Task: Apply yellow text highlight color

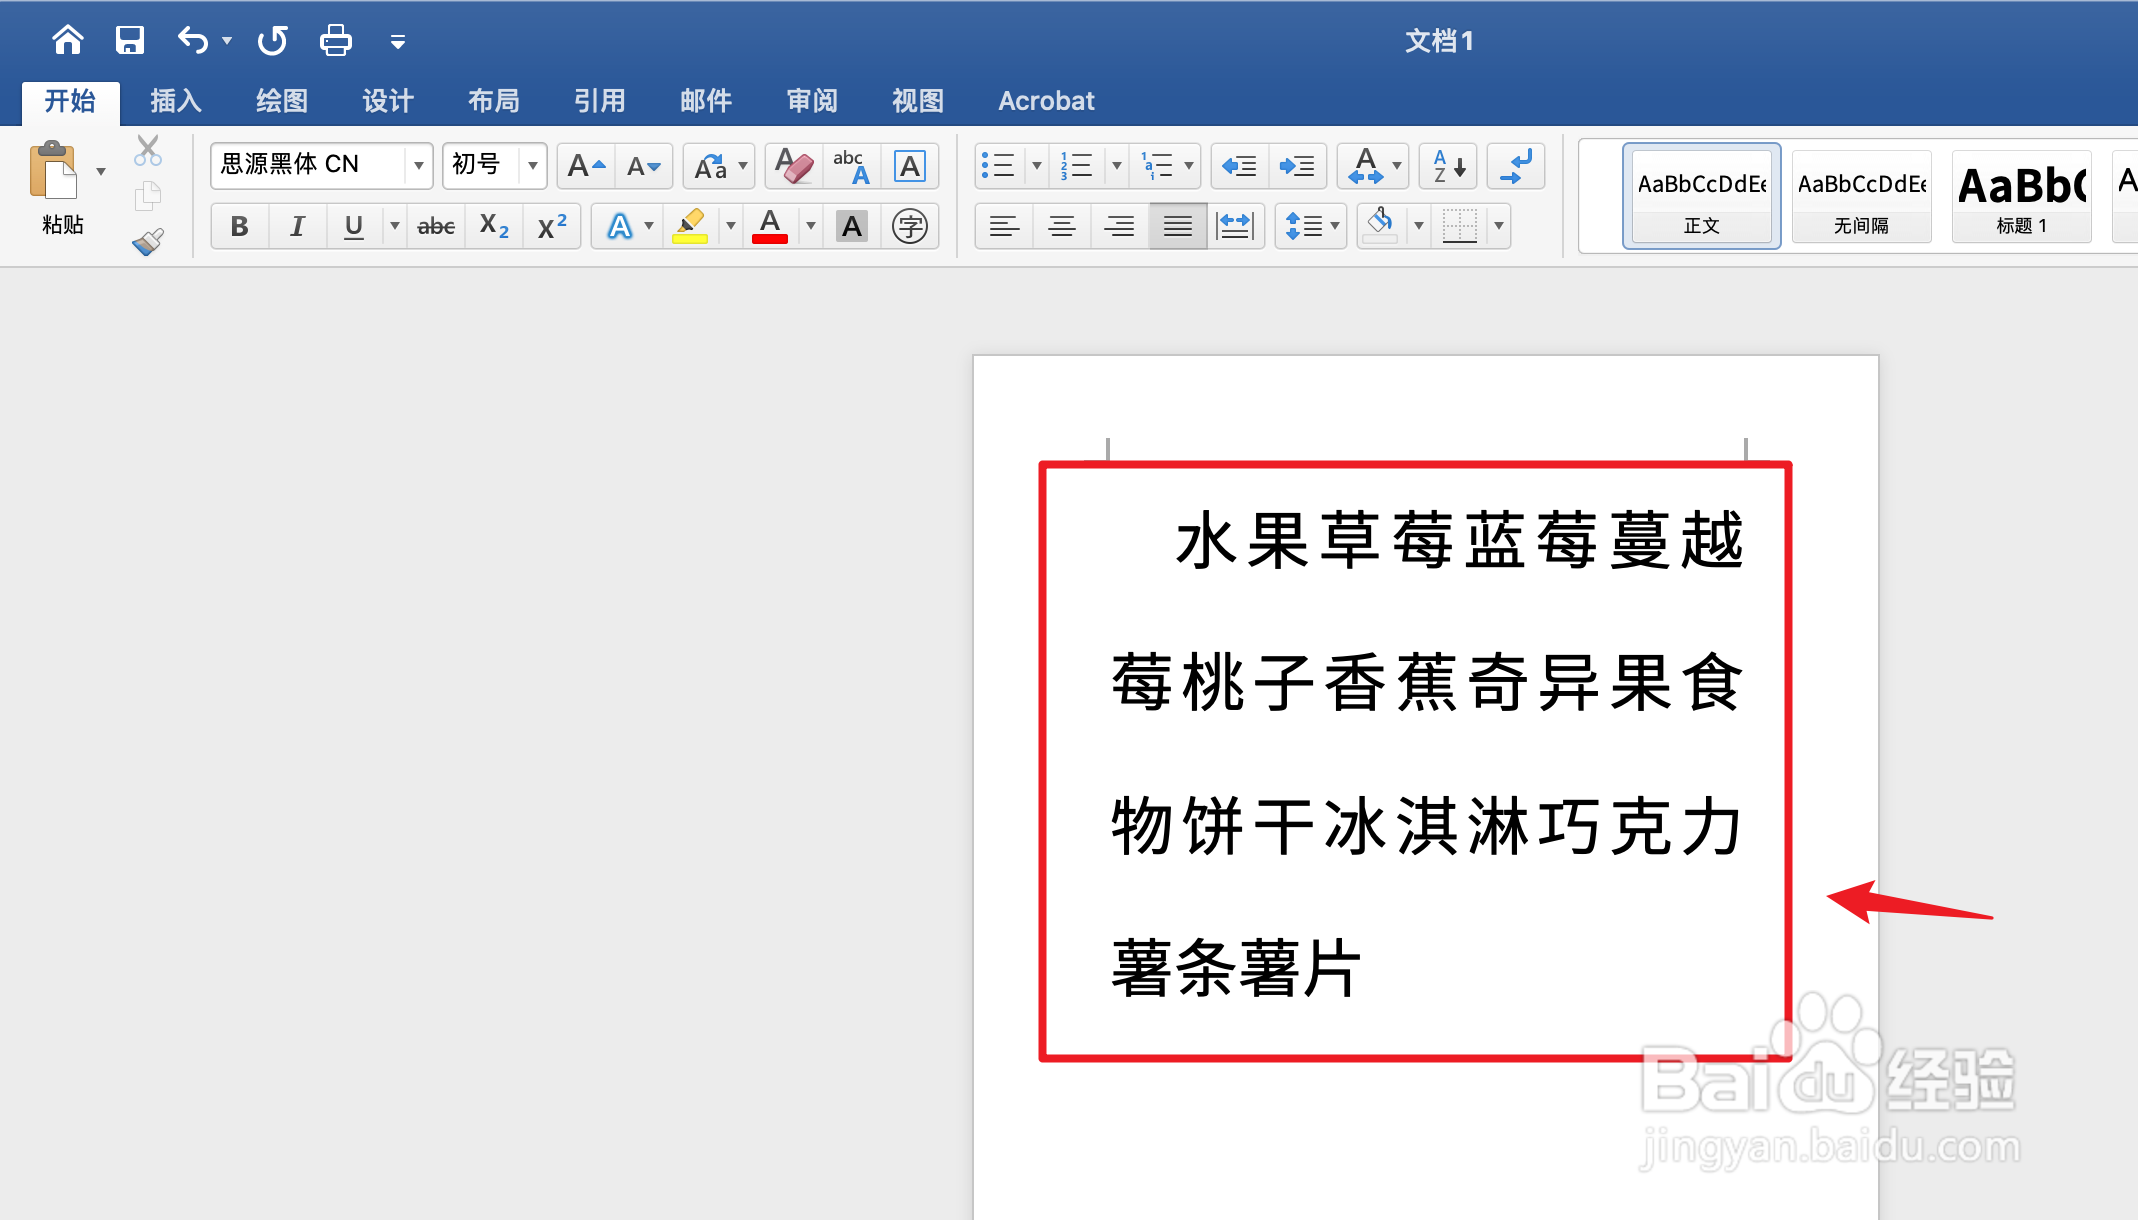Action: click(x=690, y=226)
